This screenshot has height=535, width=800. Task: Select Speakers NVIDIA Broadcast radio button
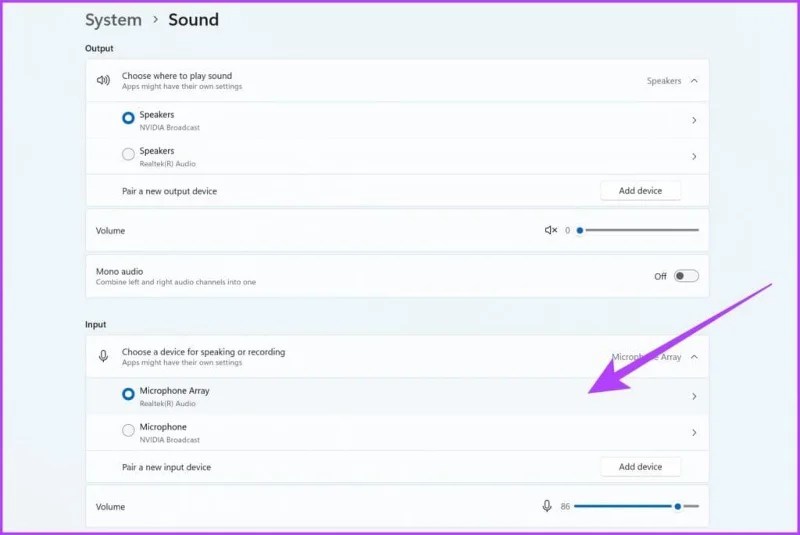128,118
